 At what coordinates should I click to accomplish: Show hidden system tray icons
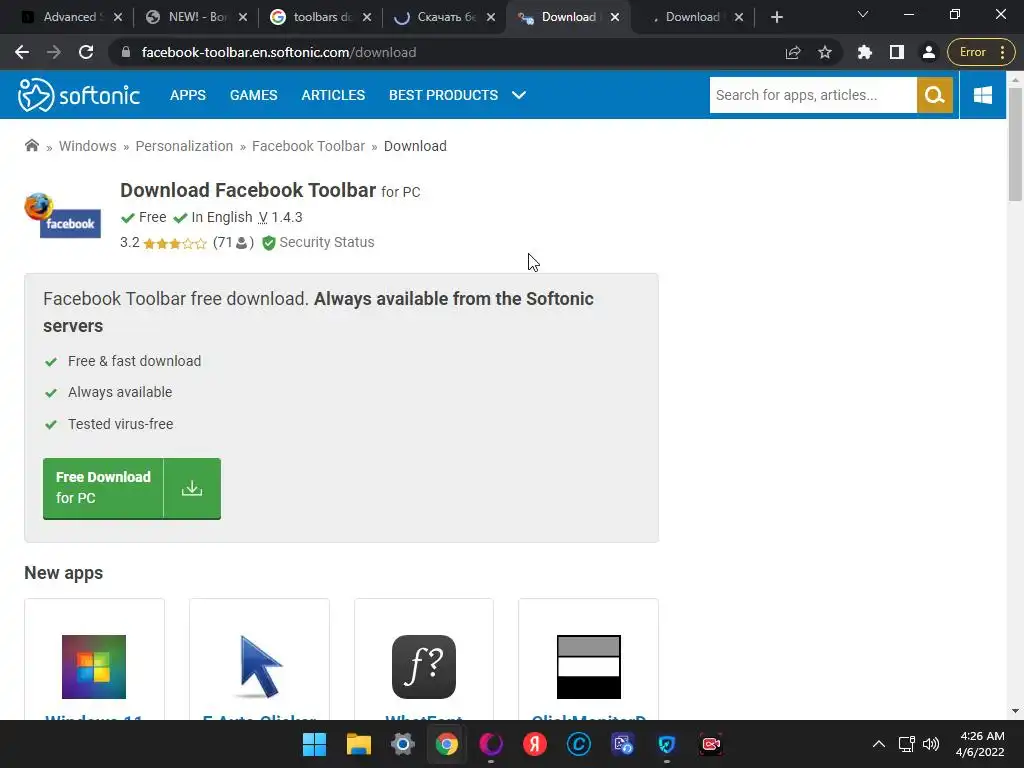pyautogui.click(x=879, y=744)
